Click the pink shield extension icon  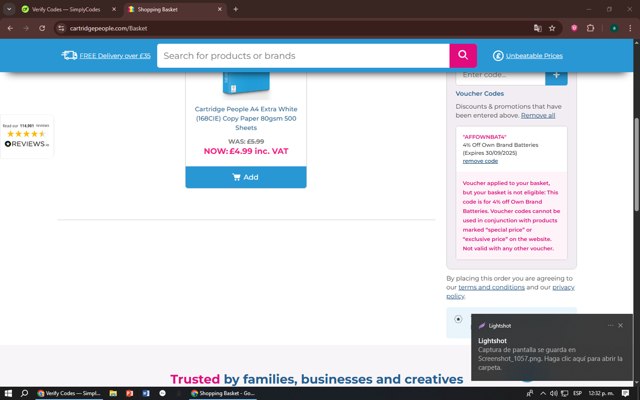[574, 28]
